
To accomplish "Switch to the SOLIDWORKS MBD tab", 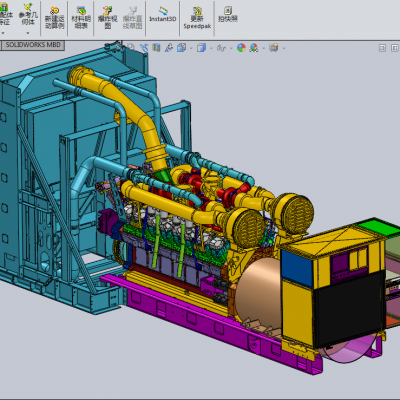I will (x=33, y=45).
